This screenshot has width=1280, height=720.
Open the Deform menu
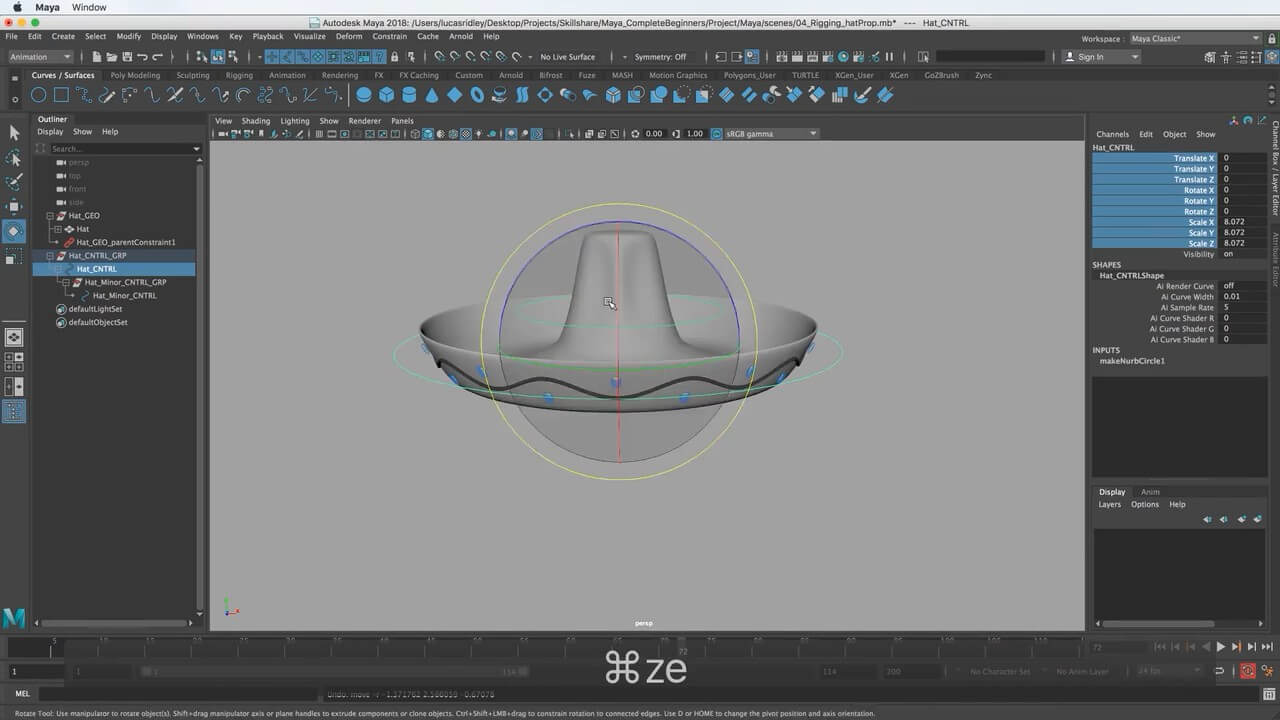[349, 36]
